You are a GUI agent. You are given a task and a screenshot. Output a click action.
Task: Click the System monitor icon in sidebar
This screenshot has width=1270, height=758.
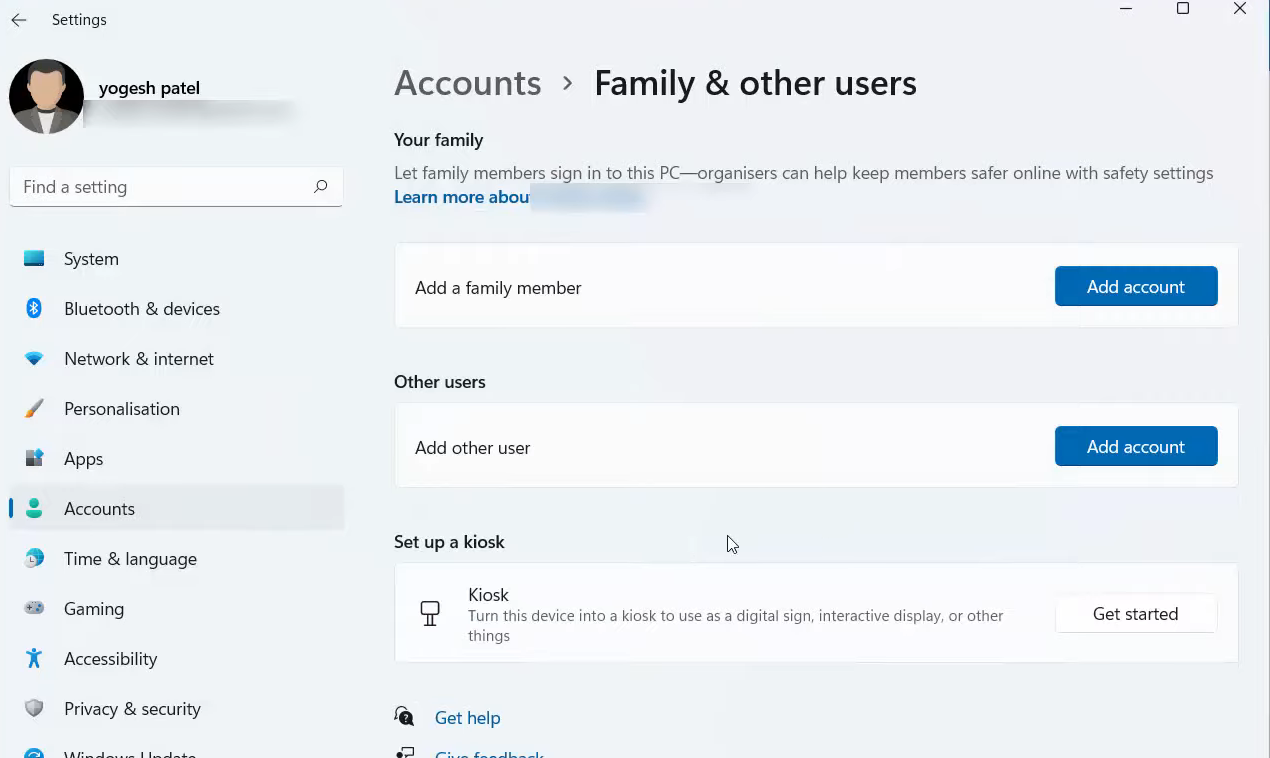[34, 259]
